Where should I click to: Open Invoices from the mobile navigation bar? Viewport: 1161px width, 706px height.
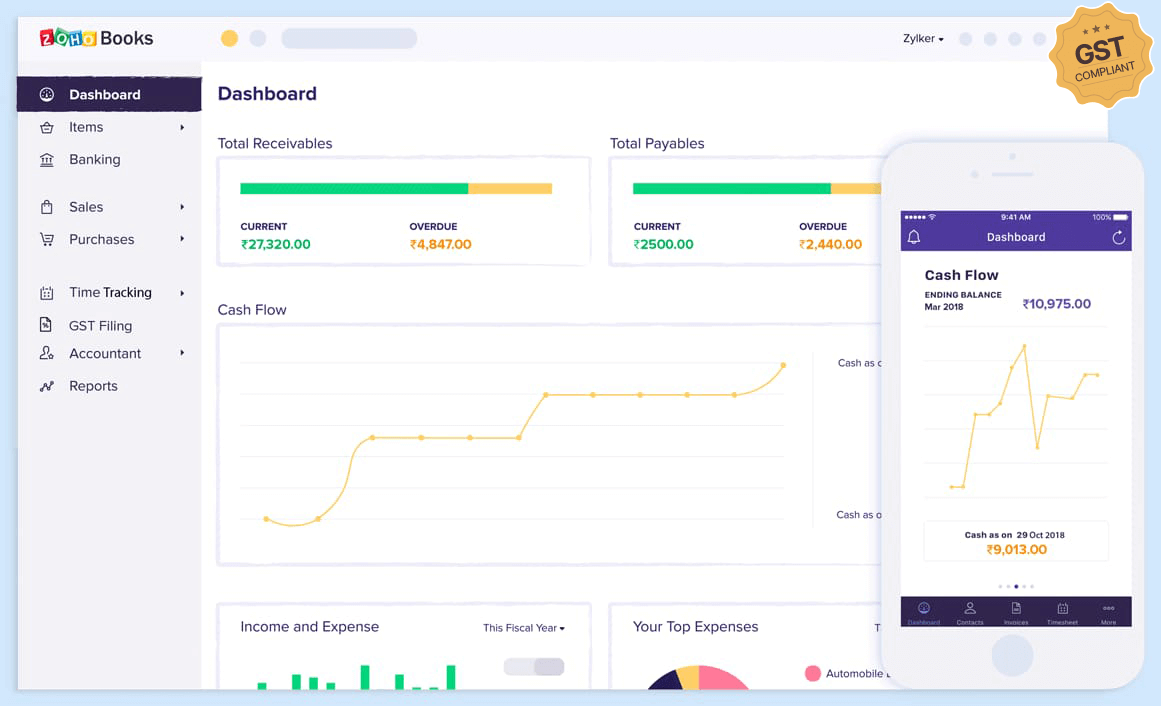tap(1015, 611)
